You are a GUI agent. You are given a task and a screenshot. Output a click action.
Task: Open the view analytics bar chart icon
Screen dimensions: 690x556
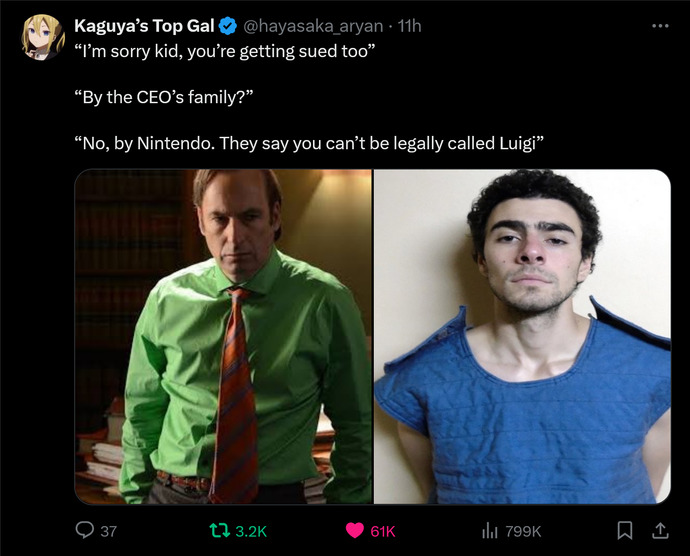490,530
